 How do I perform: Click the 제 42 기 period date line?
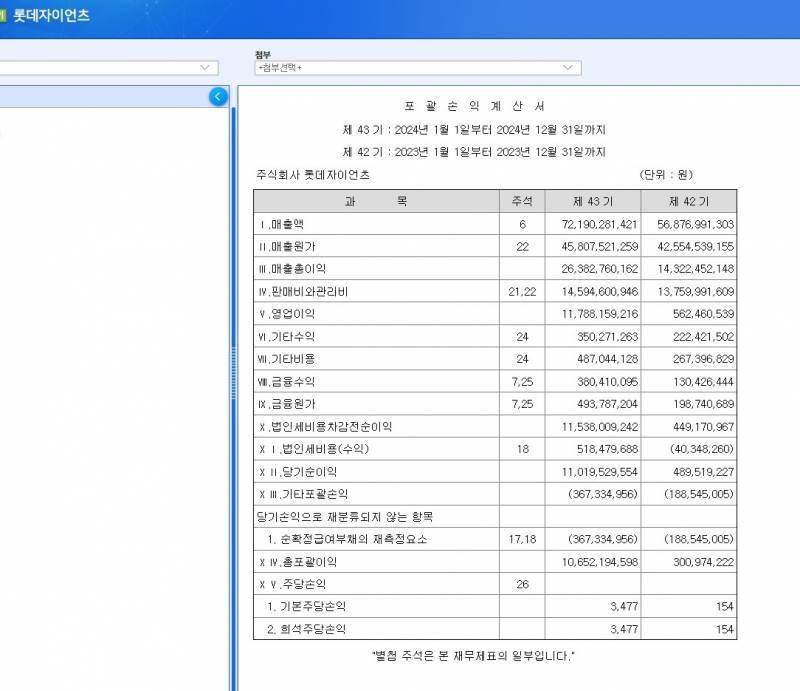pyautogui.click(x=474, y=152)
